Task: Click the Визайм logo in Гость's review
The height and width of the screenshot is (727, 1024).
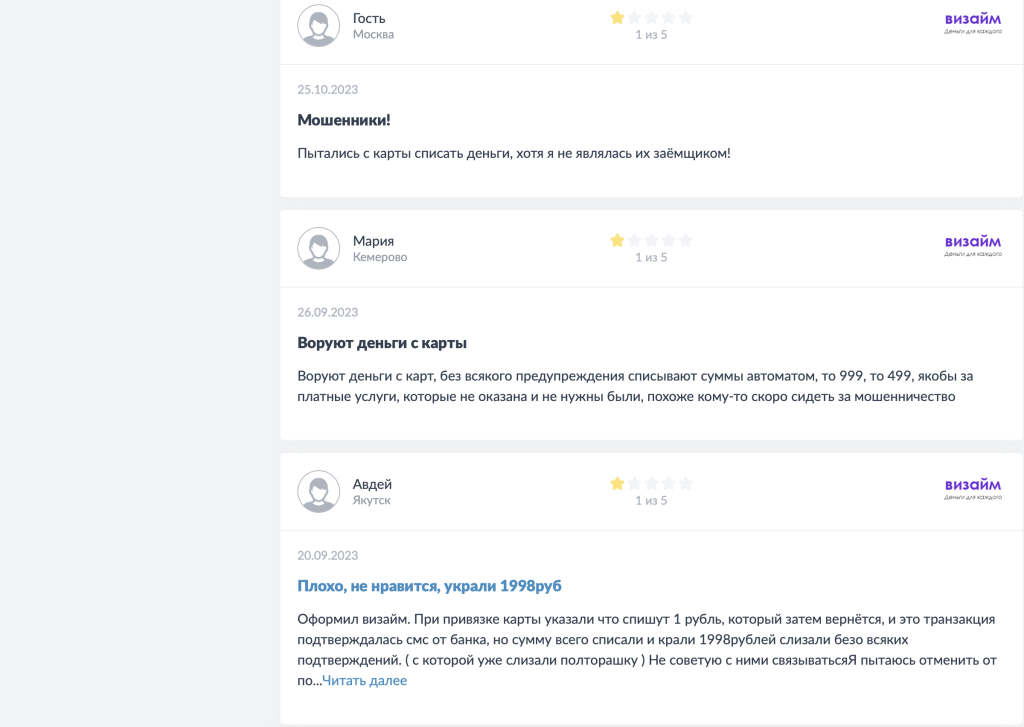Action: pyautogui.click(x=972, y=23)
